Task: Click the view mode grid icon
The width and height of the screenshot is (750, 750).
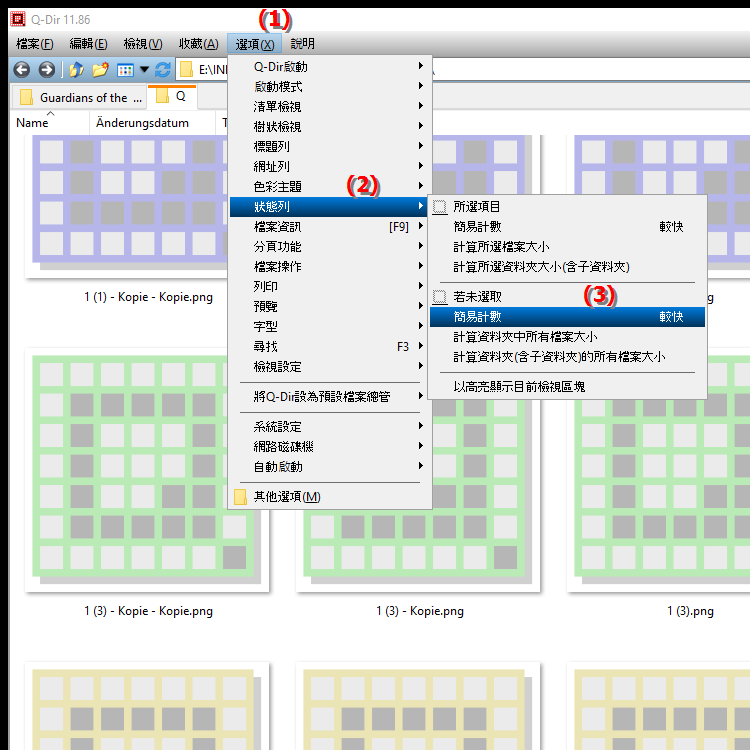Action: click(x=125, y=70)
